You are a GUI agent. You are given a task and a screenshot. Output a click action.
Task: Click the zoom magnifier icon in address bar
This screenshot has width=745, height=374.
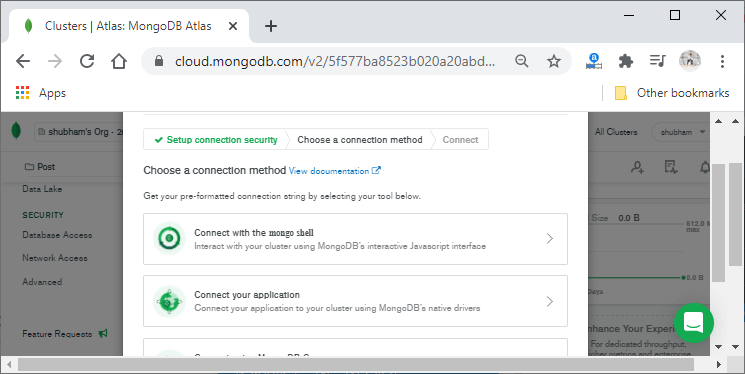tap(522, 61)
